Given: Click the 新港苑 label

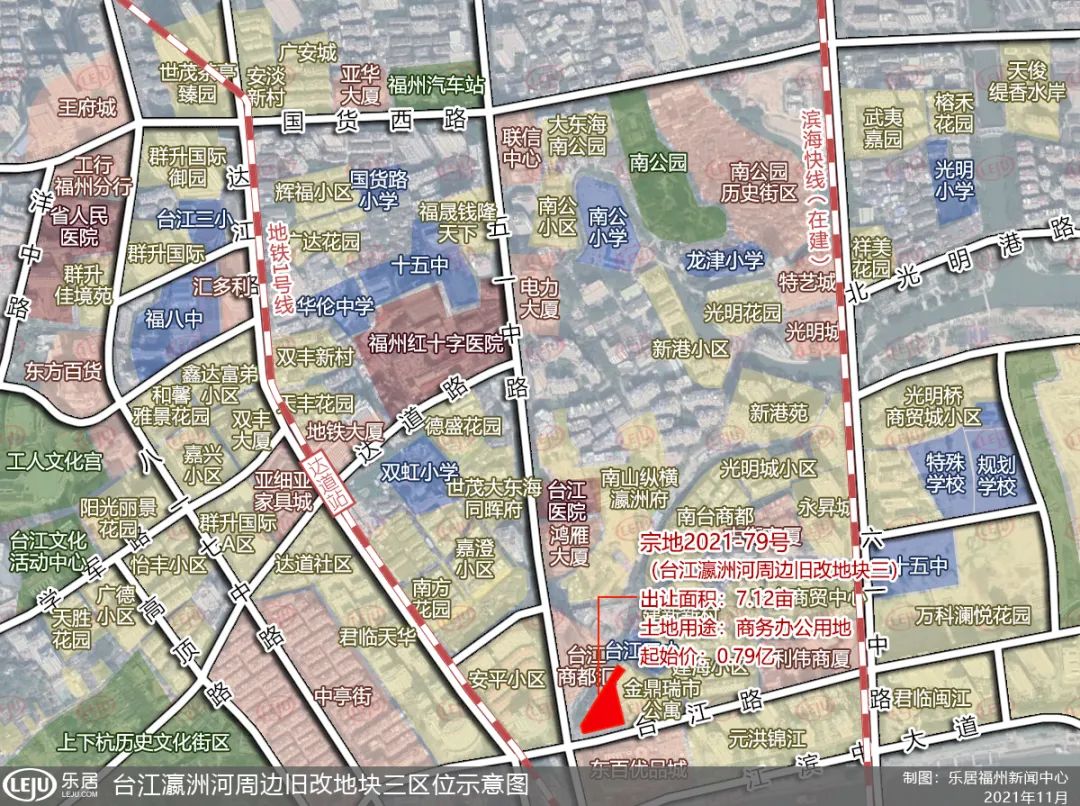Looking at the screenshot, I should point(778,413).
